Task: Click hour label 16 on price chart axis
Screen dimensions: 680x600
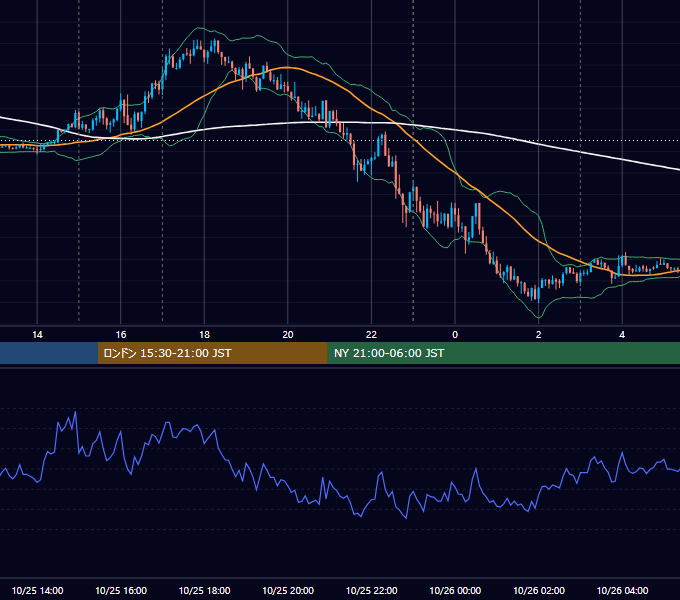Action: coord(121,335)
